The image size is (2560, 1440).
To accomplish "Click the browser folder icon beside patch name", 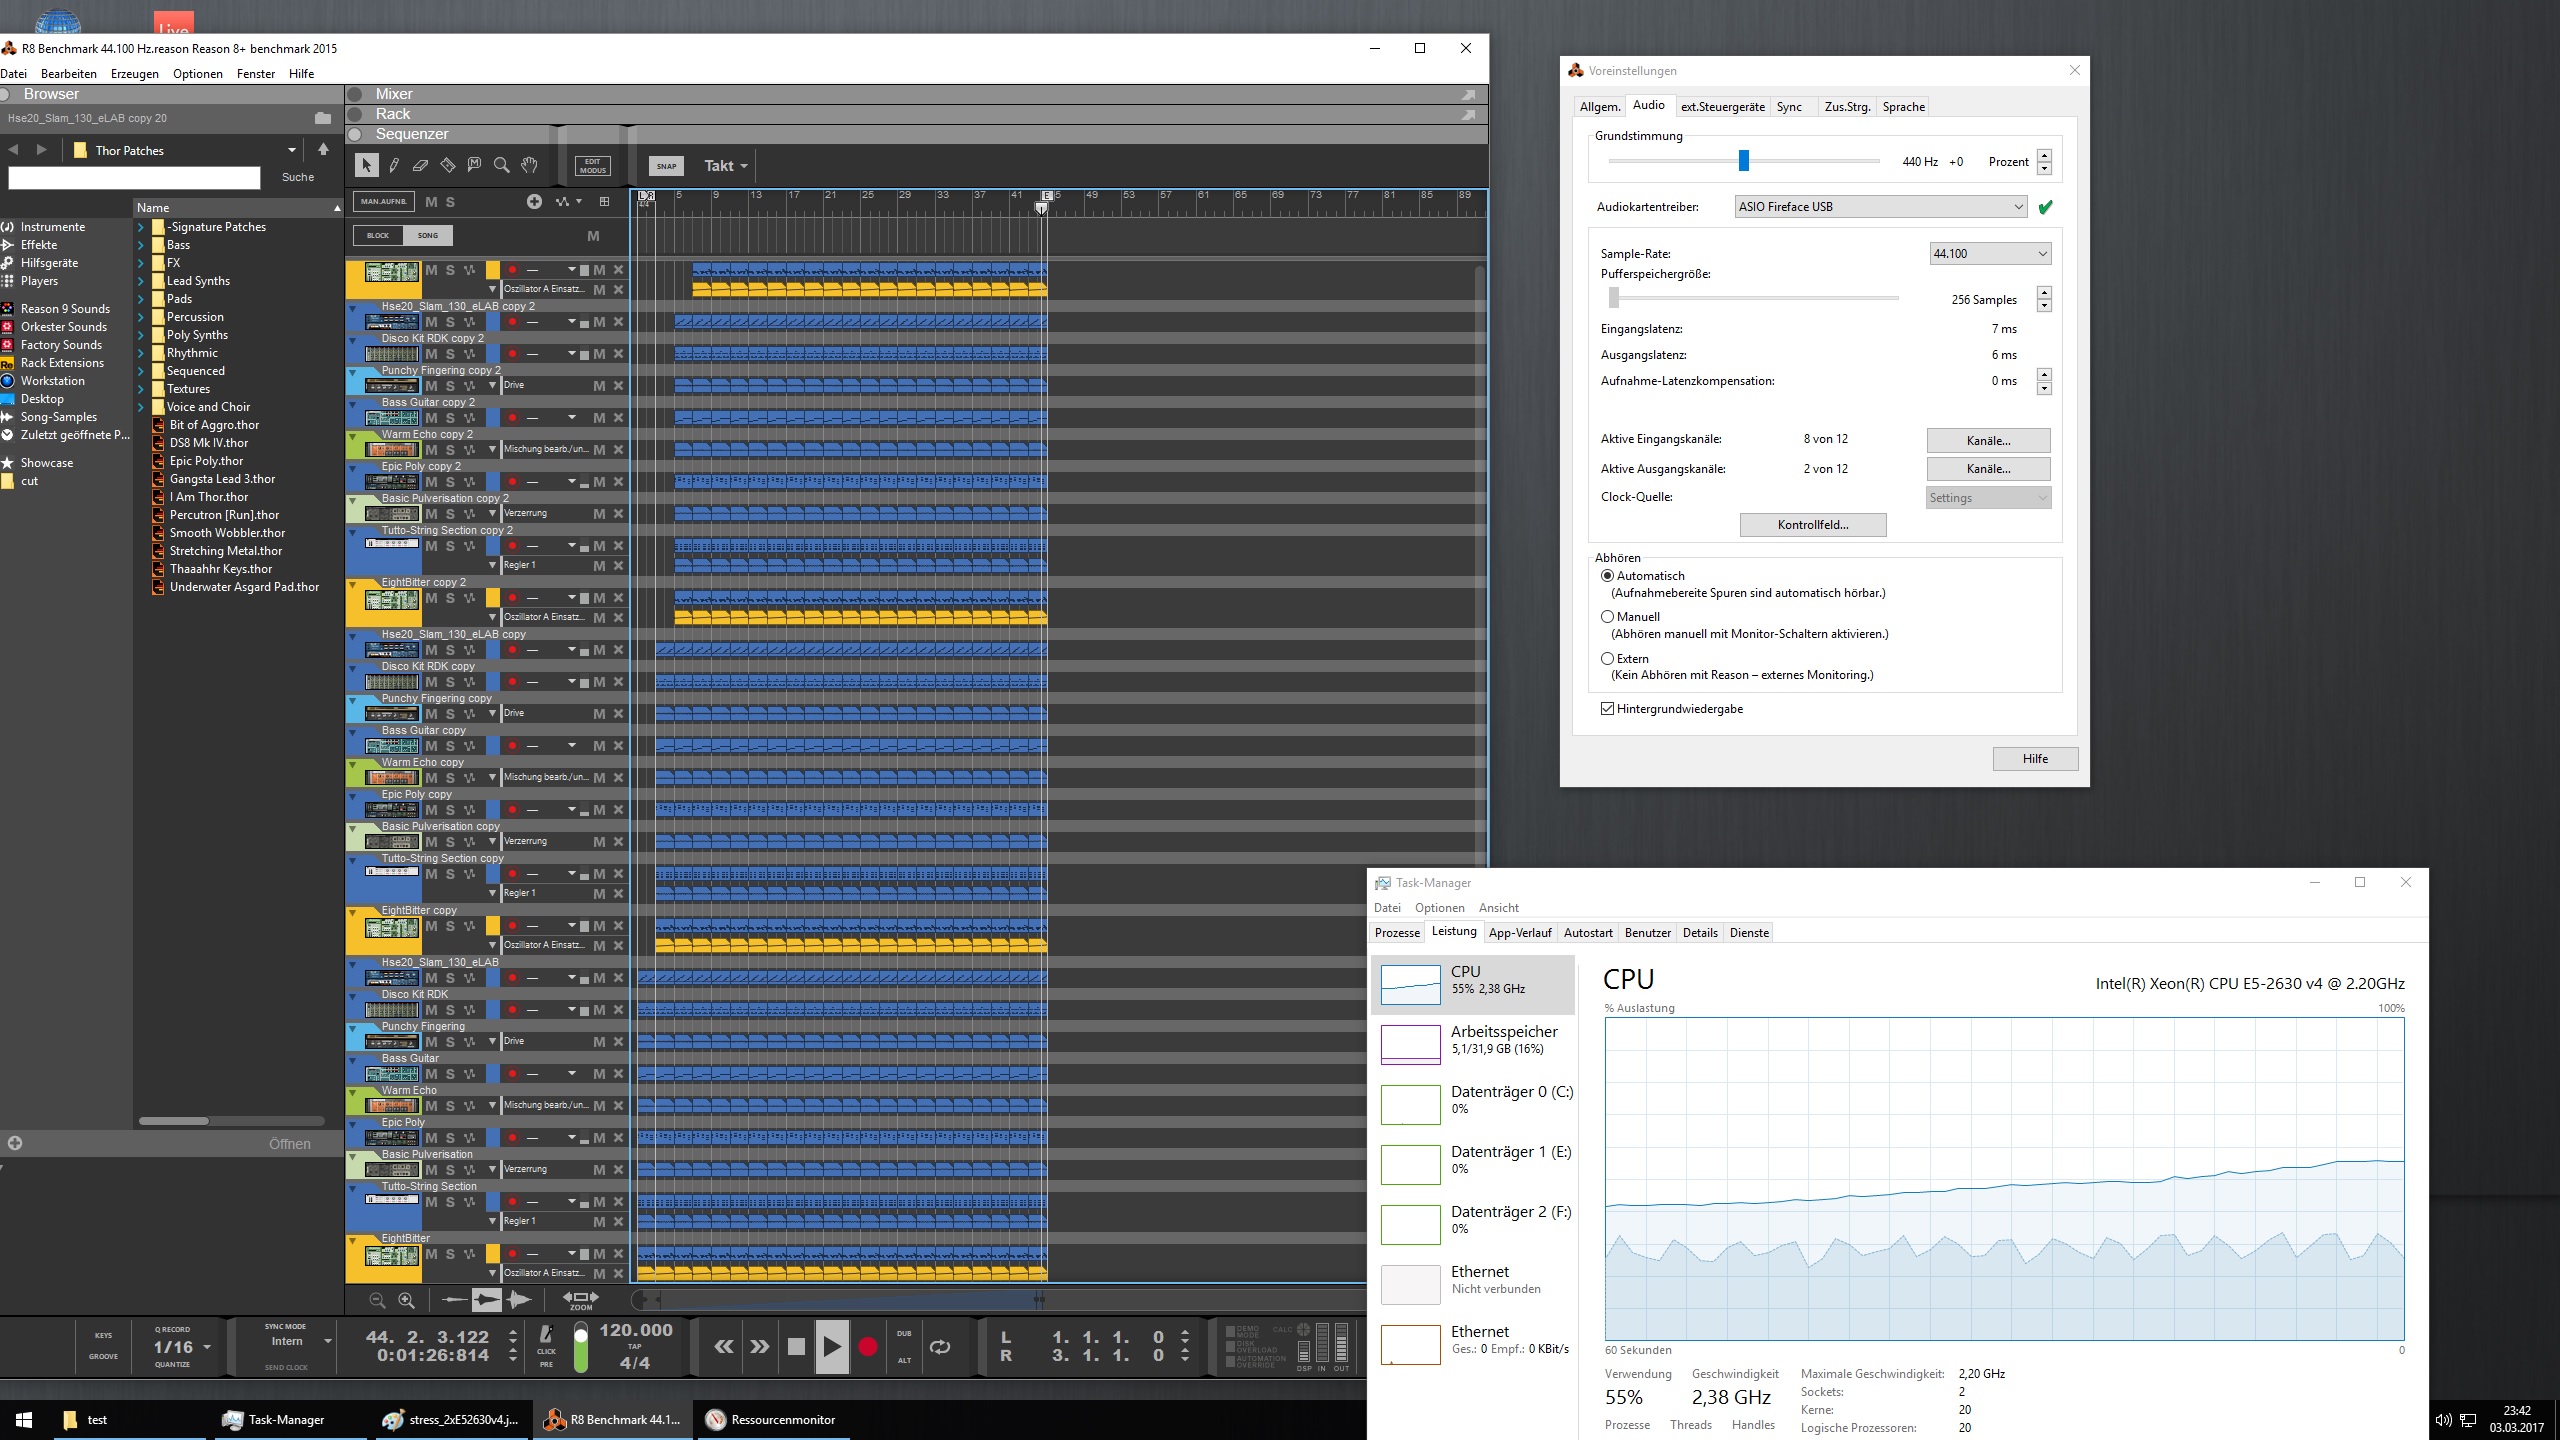I will click(x=322, y=118).
